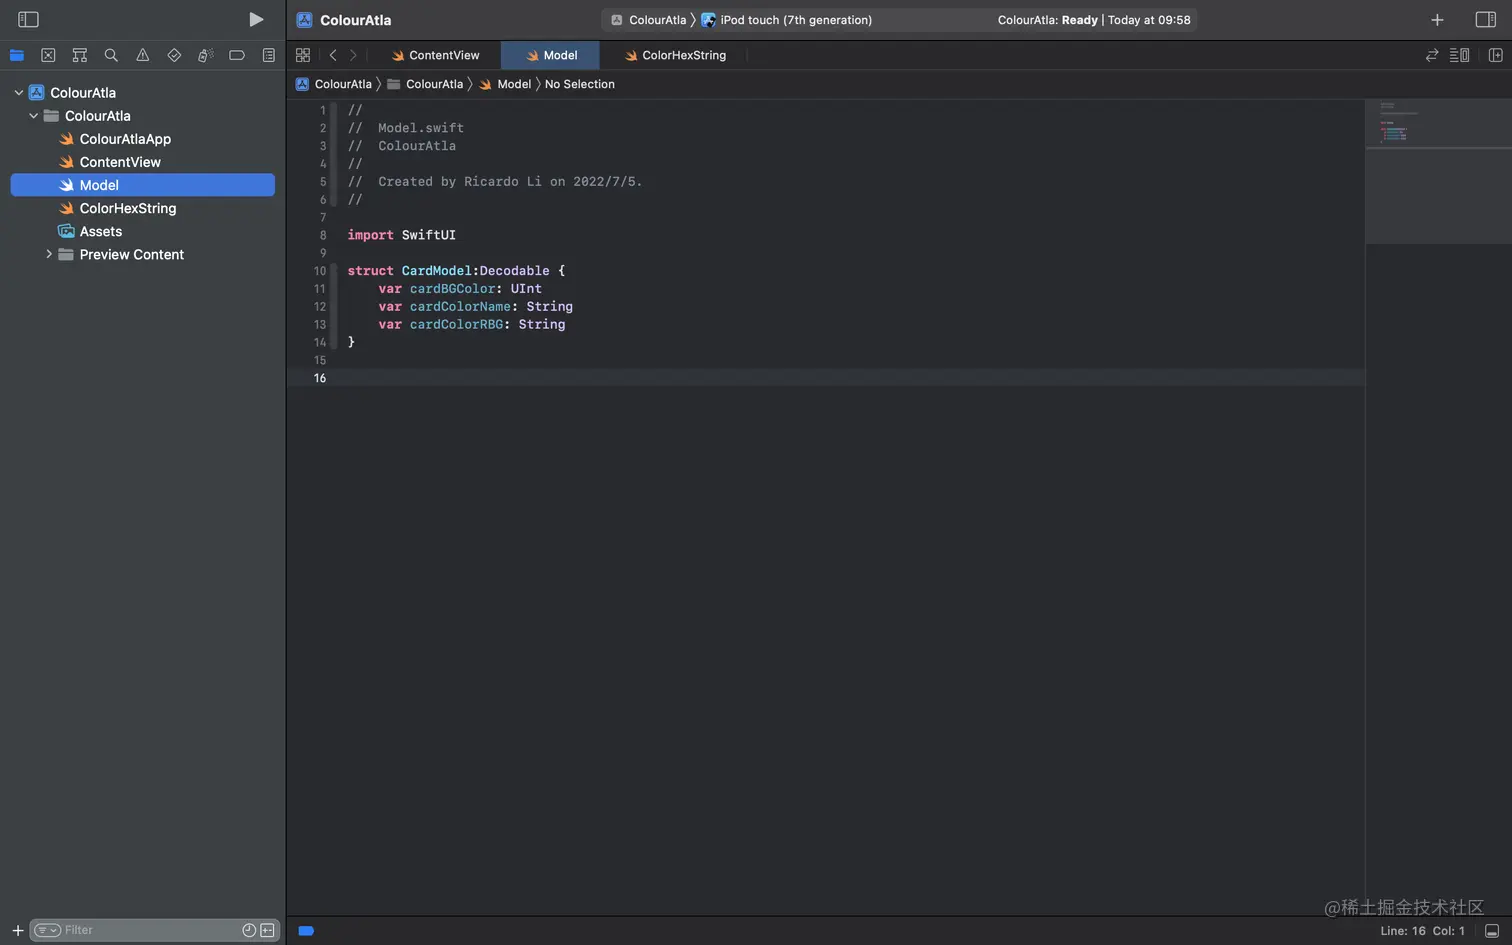Switch to the Model editor tab
Image resolution: width=1512 pixels, height=945 pixels.
(x=551, y=55)
